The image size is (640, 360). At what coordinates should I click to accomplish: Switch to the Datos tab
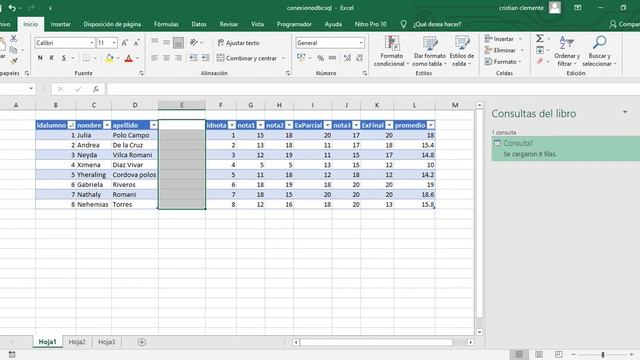coord(199,24)
